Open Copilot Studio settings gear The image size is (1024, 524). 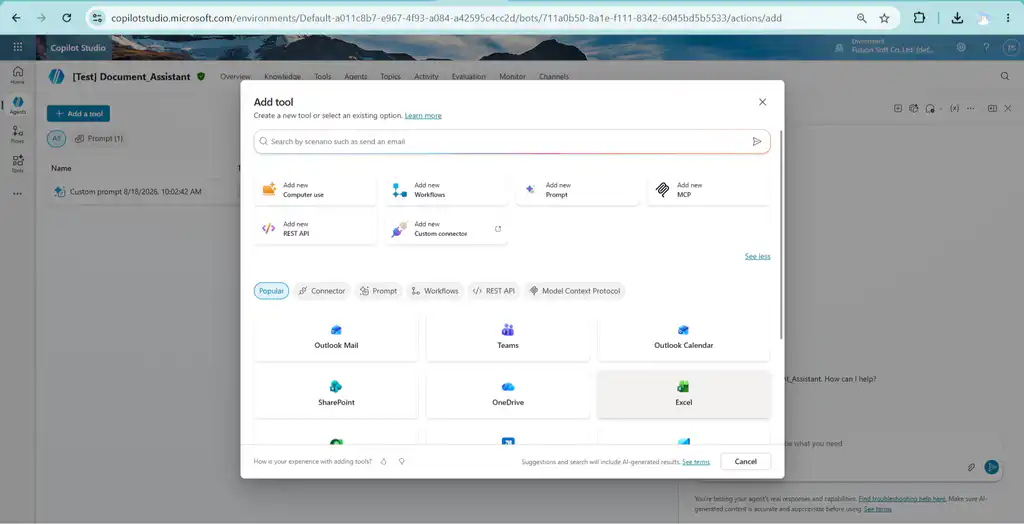tap(961, 47)
